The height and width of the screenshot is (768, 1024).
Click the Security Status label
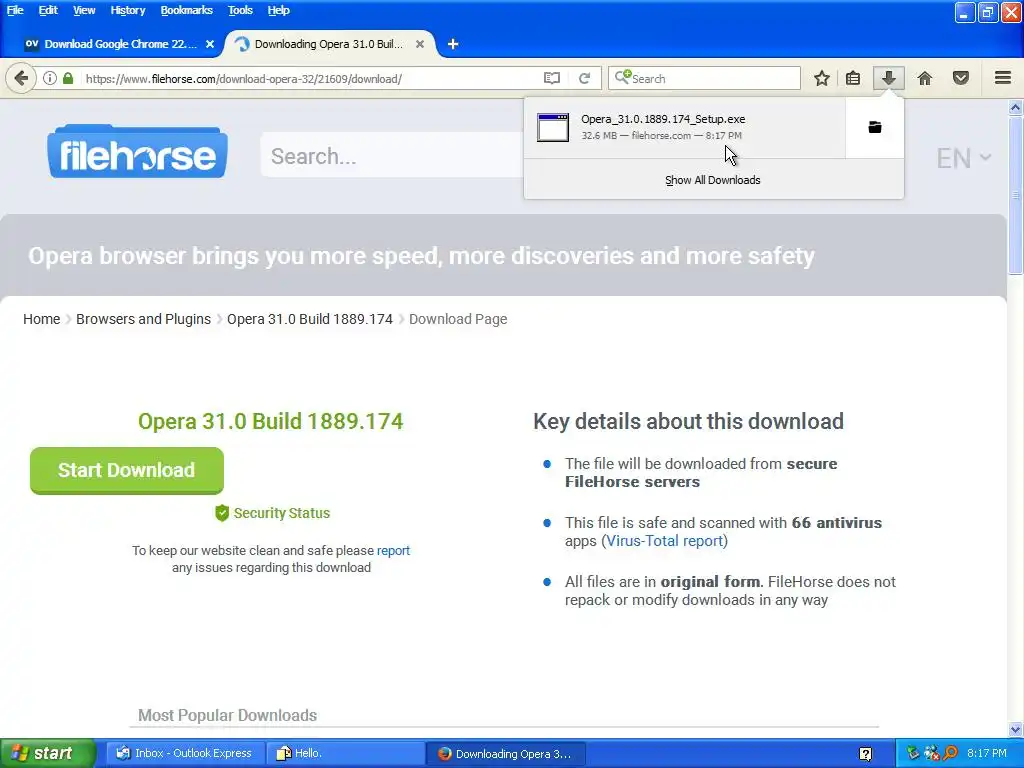tap(281, 513)
